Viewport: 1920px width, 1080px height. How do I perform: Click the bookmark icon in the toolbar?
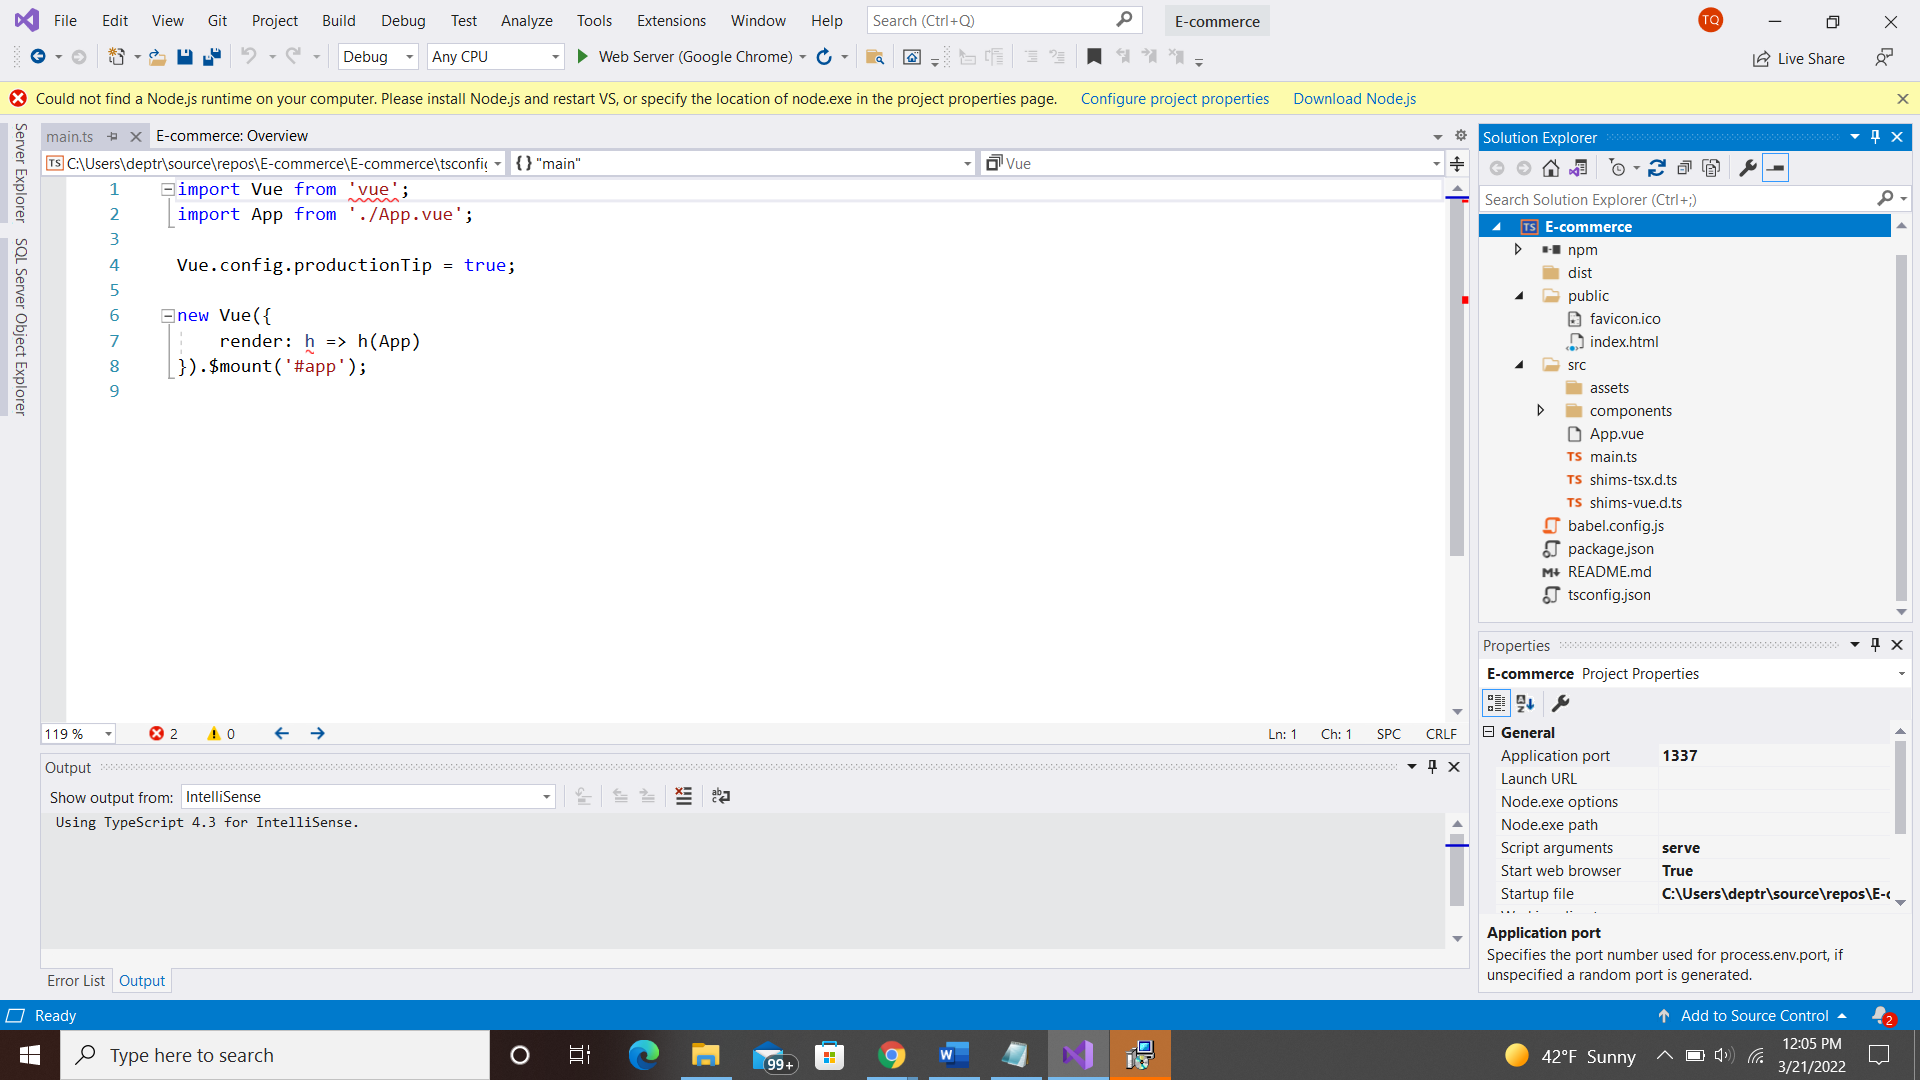pos(1094,57)
